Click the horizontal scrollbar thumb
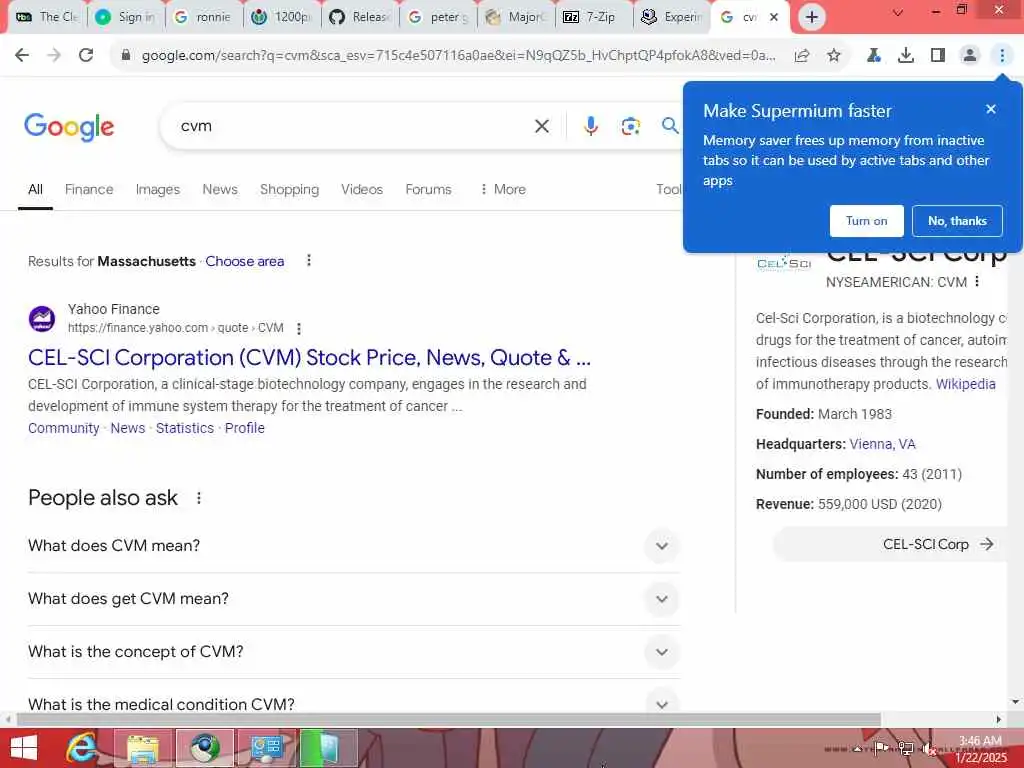Viewport: 1024px width, 768px height. 449,720
